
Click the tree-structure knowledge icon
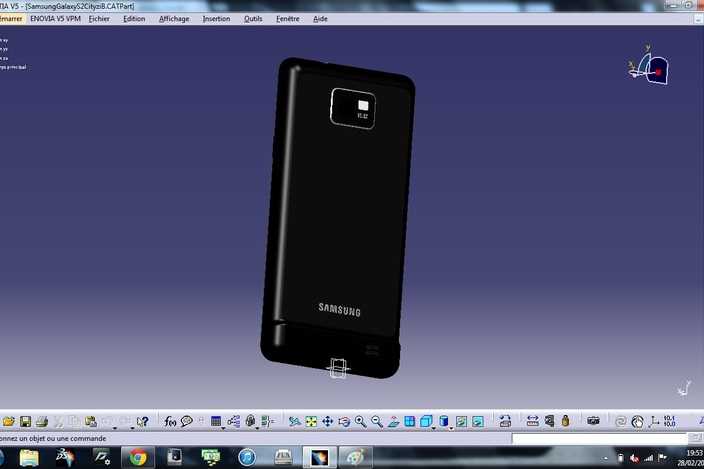(x=233, y=421)
